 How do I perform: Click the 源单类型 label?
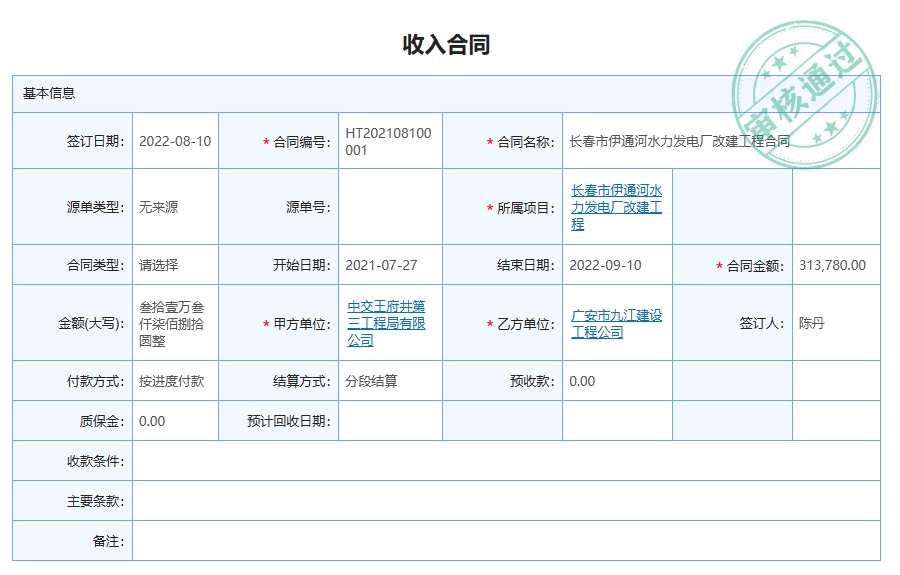(x=95, y=207)
